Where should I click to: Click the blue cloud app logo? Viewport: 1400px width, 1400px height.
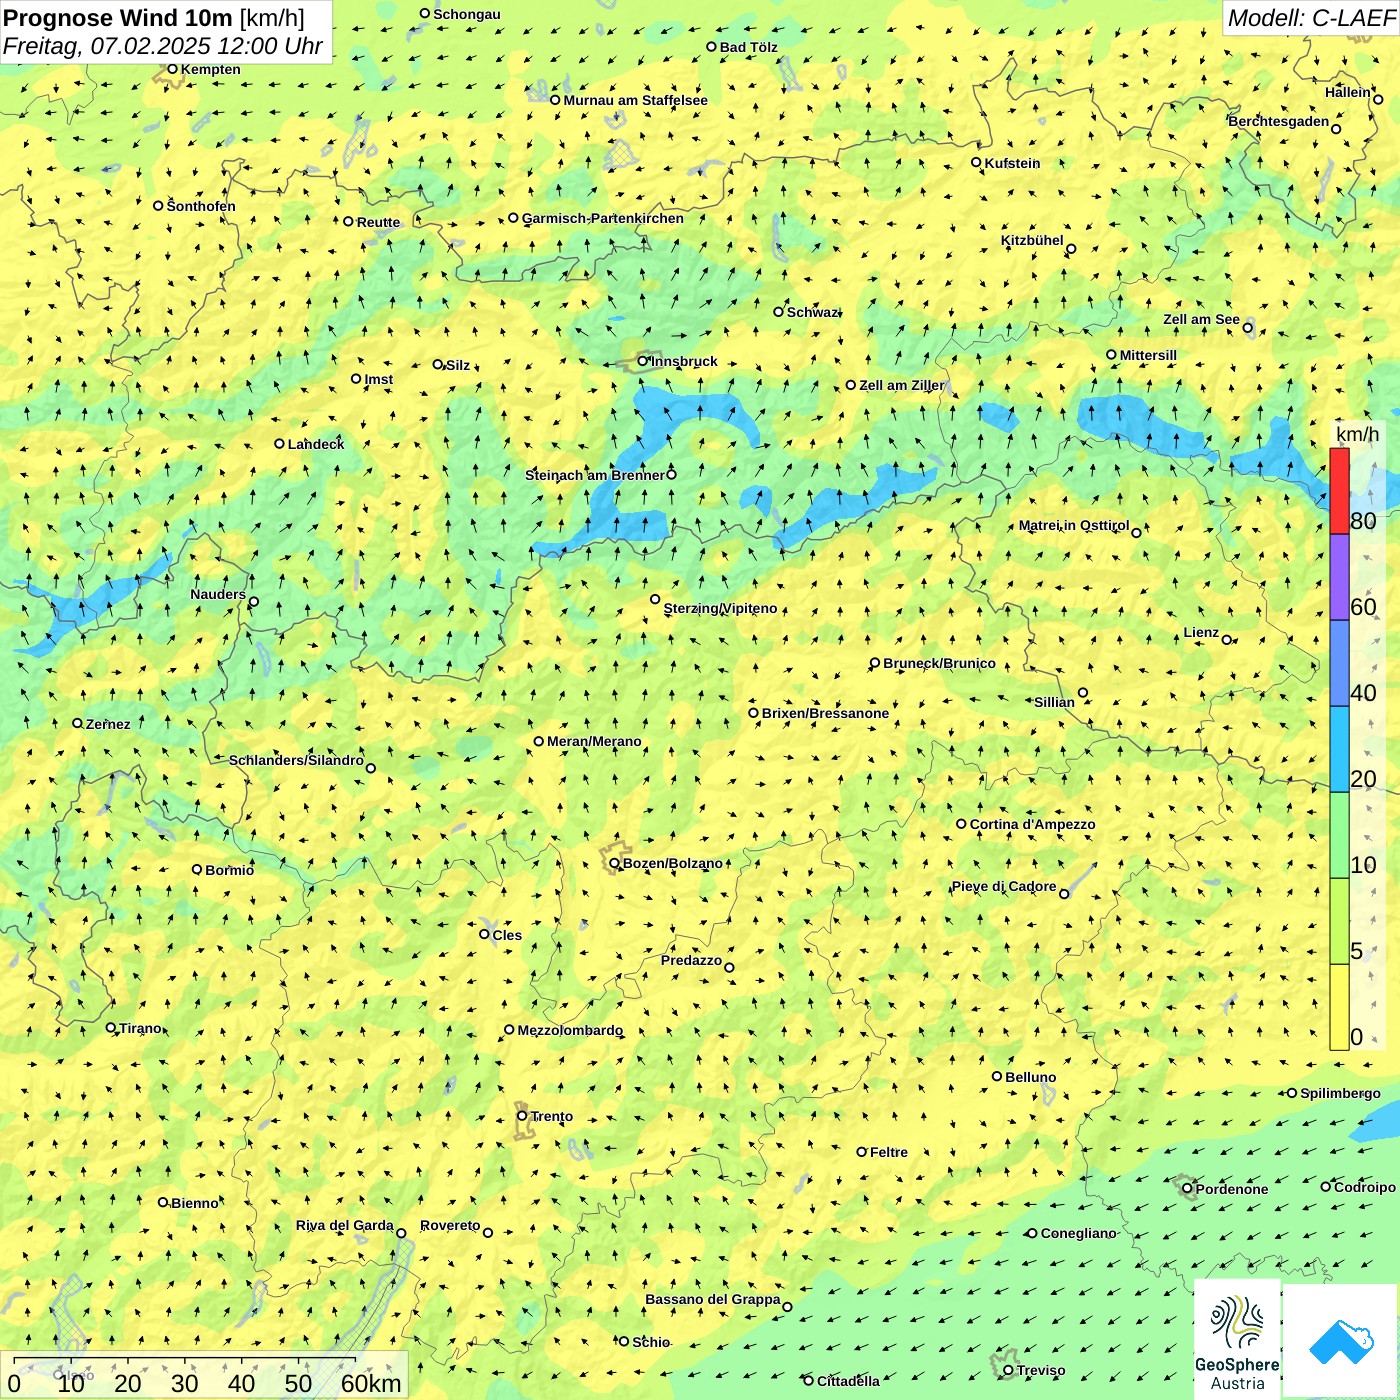1341,1342
